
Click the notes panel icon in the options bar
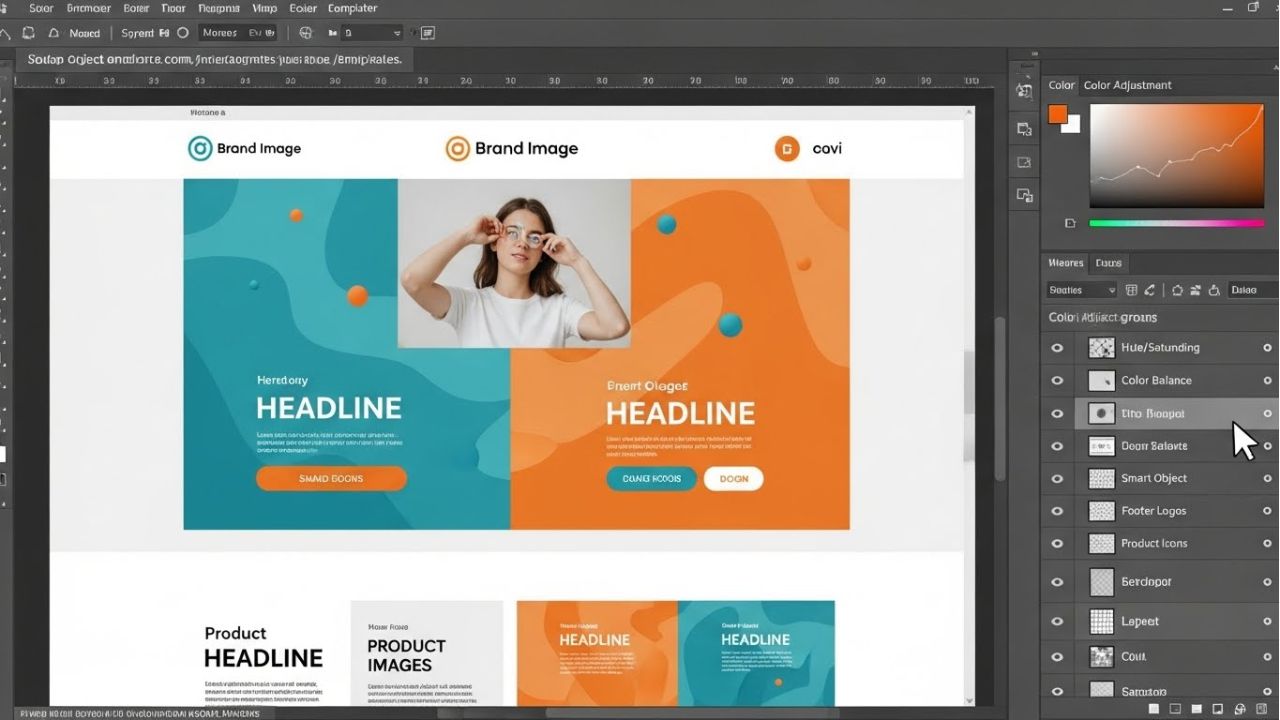pyautogui.click(x=428, y=33)
